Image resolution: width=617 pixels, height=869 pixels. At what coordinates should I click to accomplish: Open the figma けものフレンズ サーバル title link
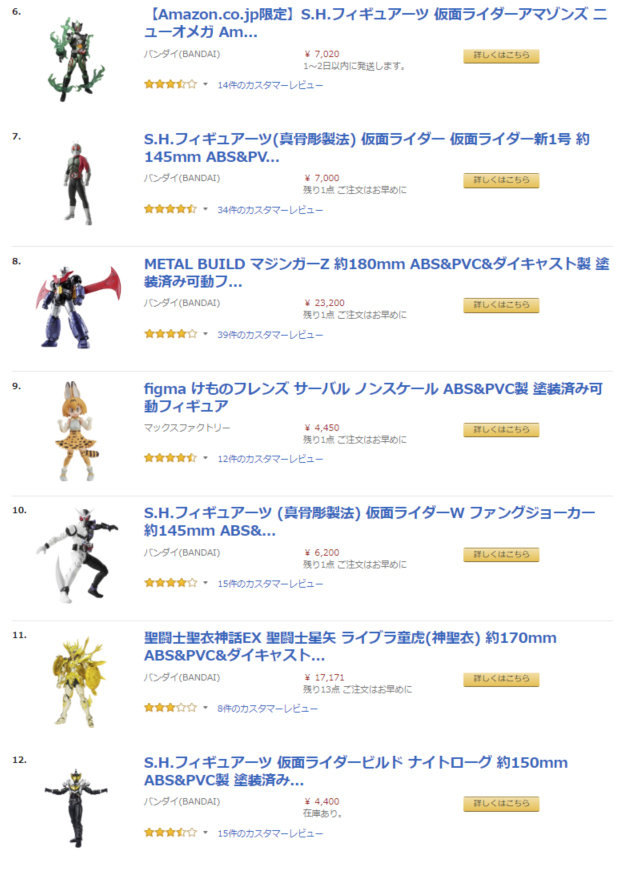373,397
